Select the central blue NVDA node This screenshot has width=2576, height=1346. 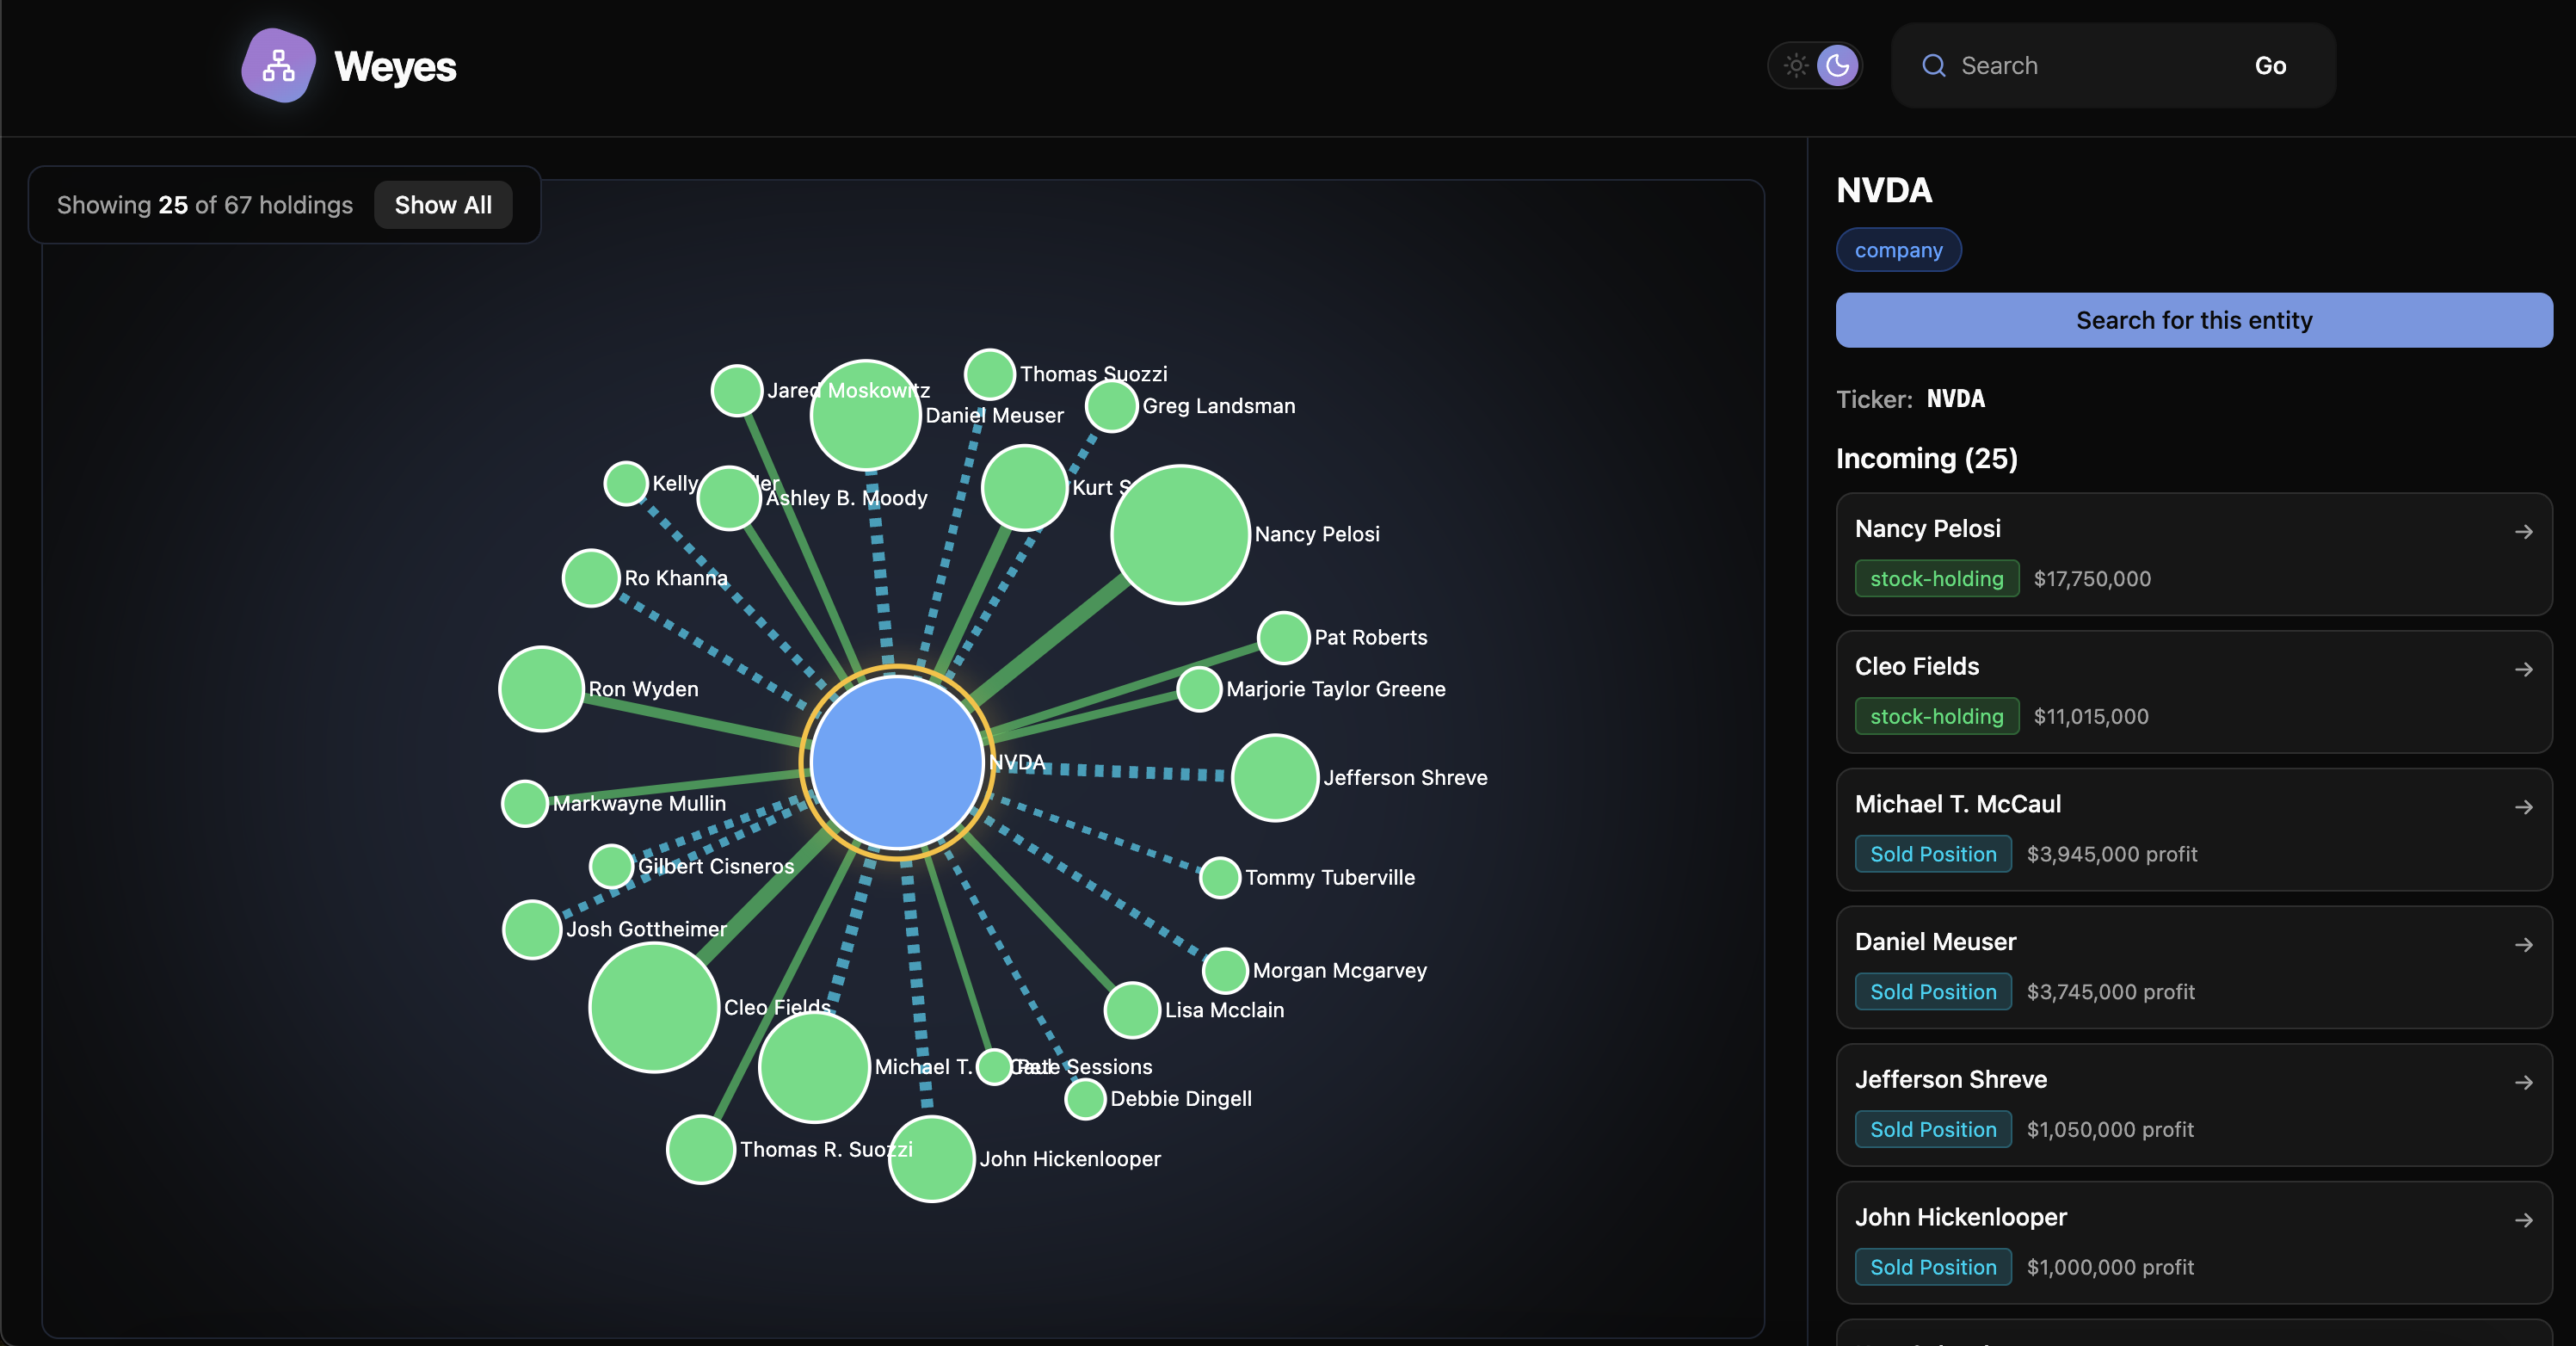(x=896, y=763)
